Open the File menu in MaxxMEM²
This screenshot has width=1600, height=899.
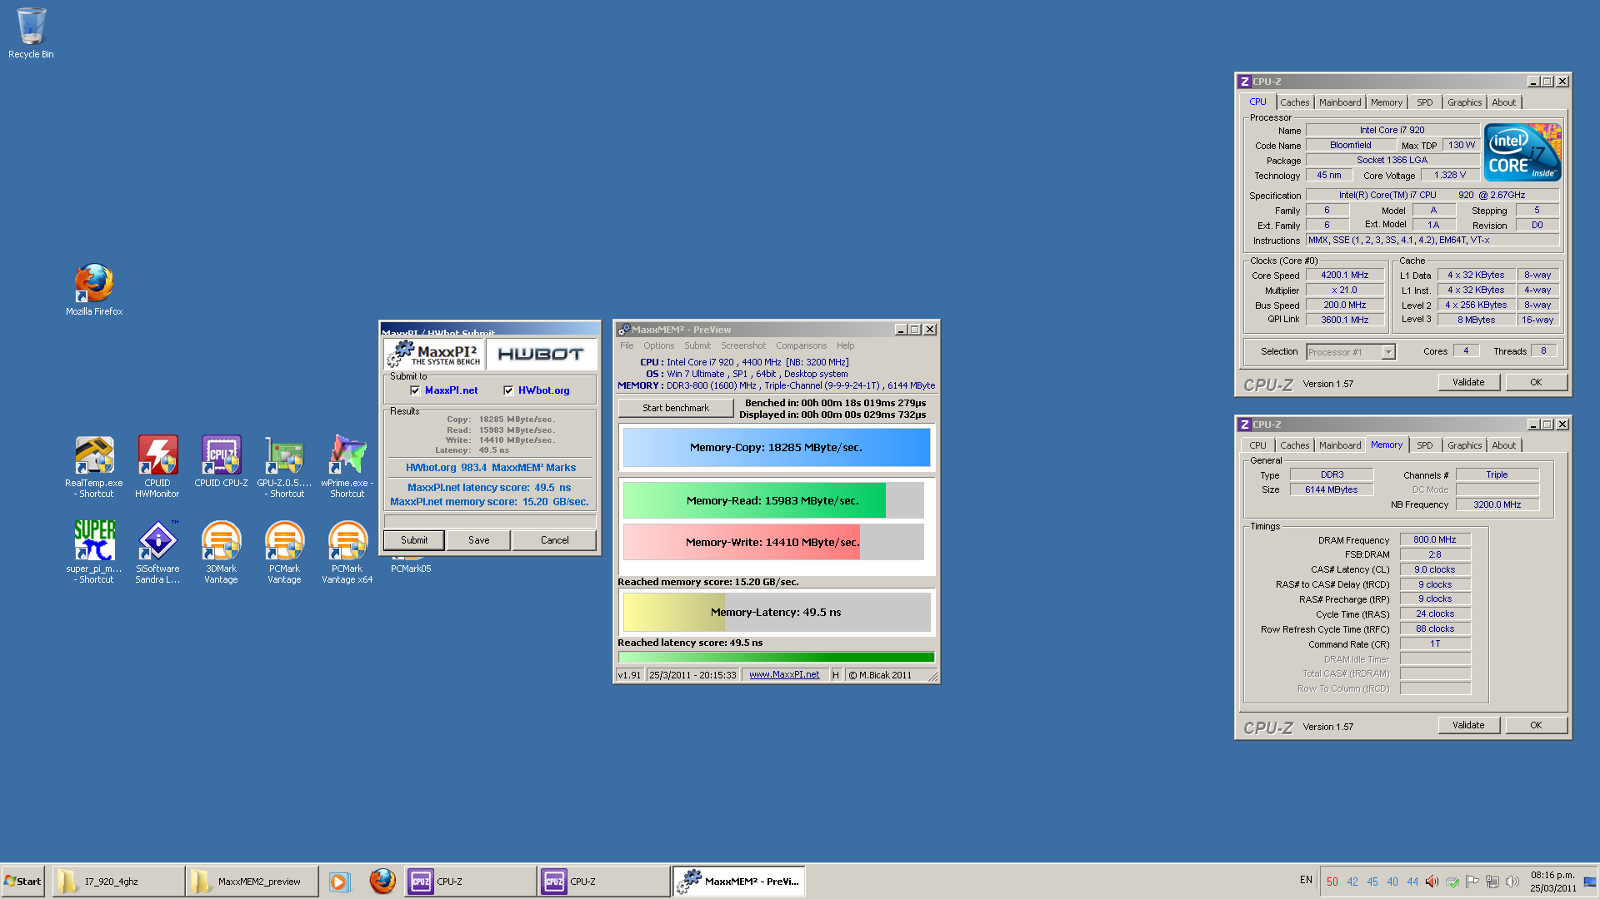(x=627, y=346)
